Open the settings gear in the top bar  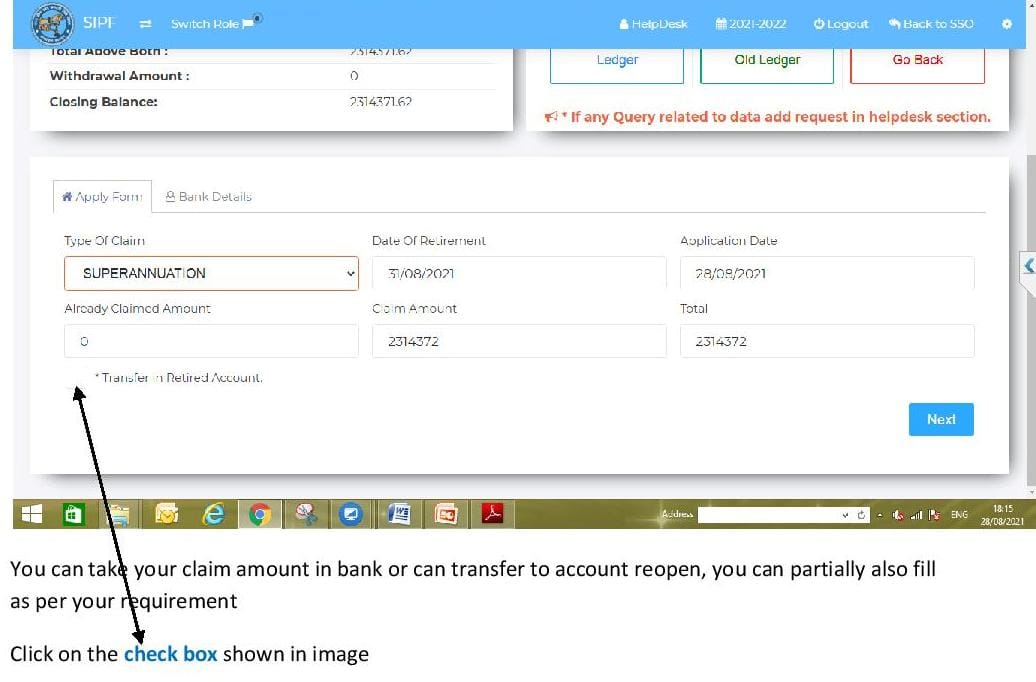click(x=1006, y=23)
